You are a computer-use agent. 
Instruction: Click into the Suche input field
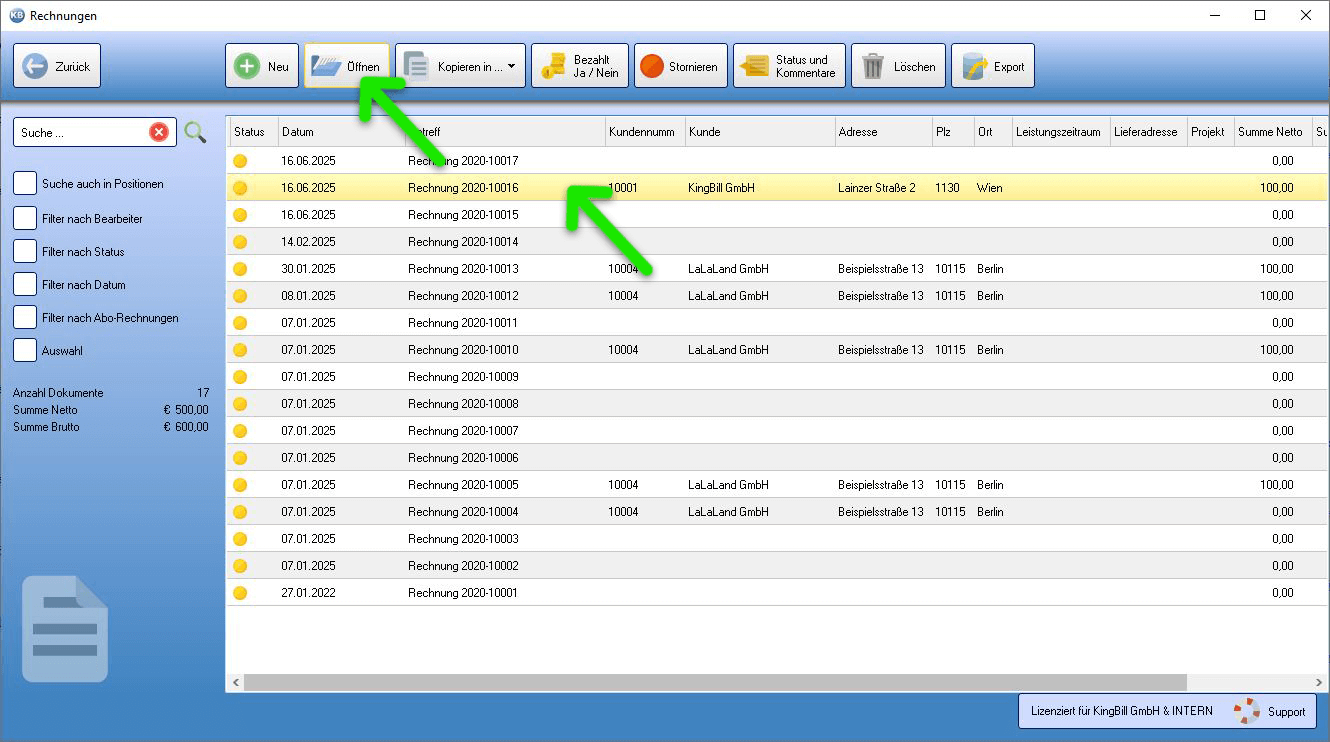82,132
